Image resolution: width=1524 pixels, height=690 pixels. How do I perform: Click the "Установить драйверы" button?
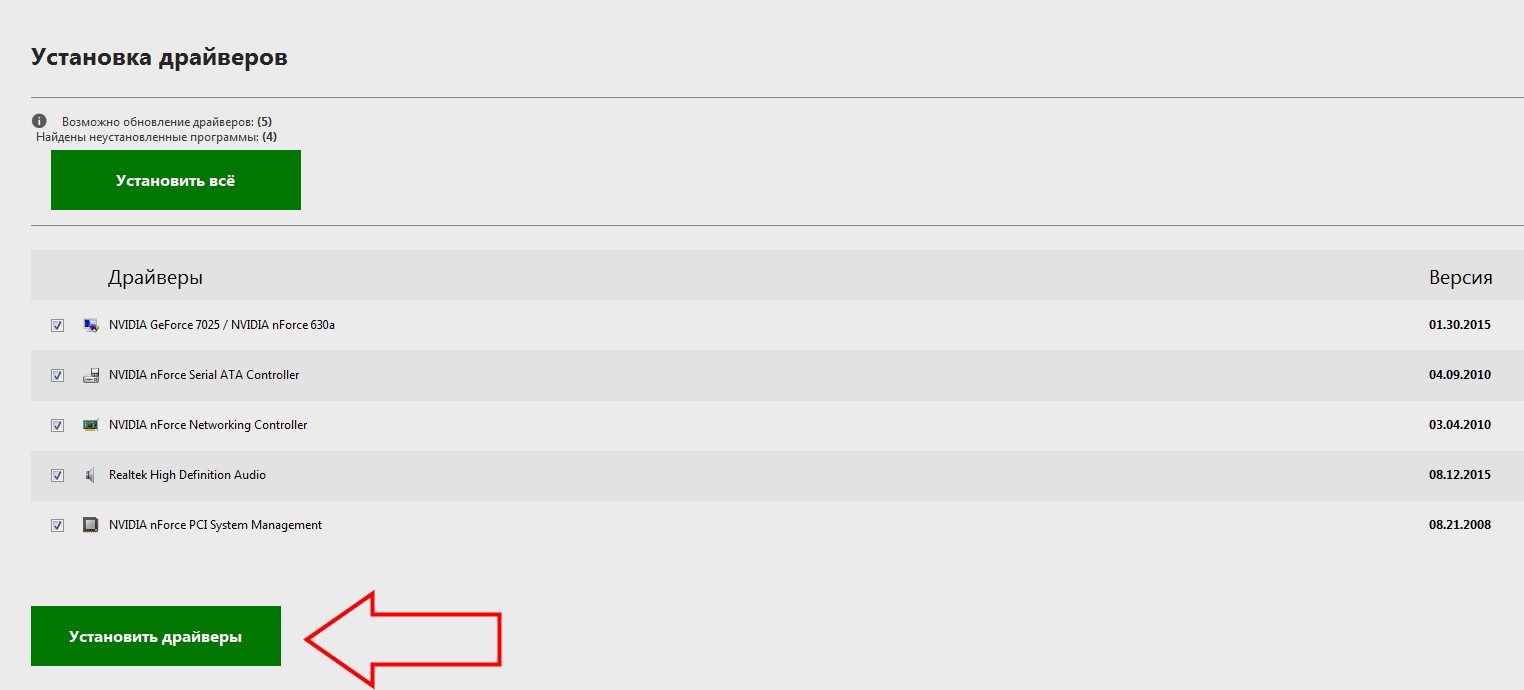point(156,636)
